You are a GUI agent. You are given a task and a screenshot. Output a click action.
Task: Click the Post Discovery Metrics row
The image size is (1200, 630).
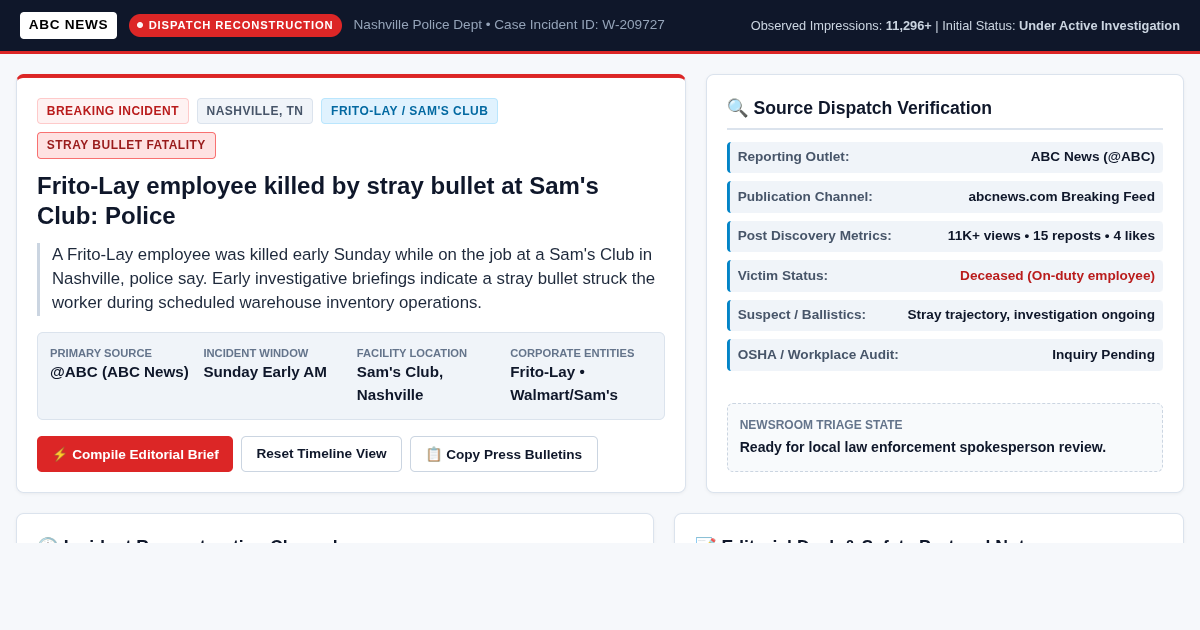(945, 236)
